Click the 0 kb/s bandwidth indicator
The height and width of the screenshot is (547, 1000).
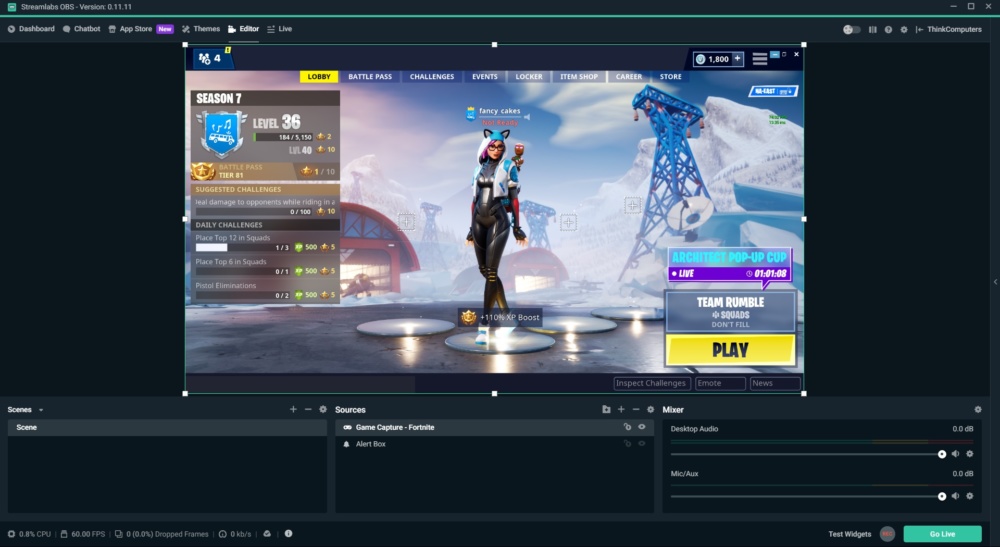[x=235, y=534]
